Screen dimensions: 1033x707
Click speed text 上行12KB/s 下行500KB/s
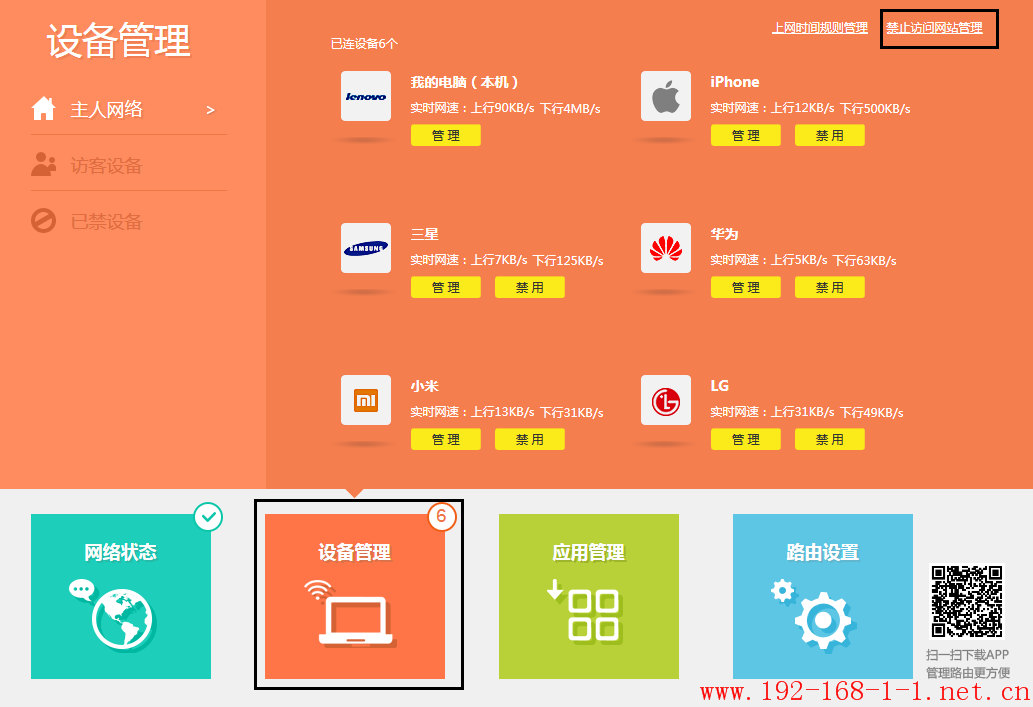point(841,109)
